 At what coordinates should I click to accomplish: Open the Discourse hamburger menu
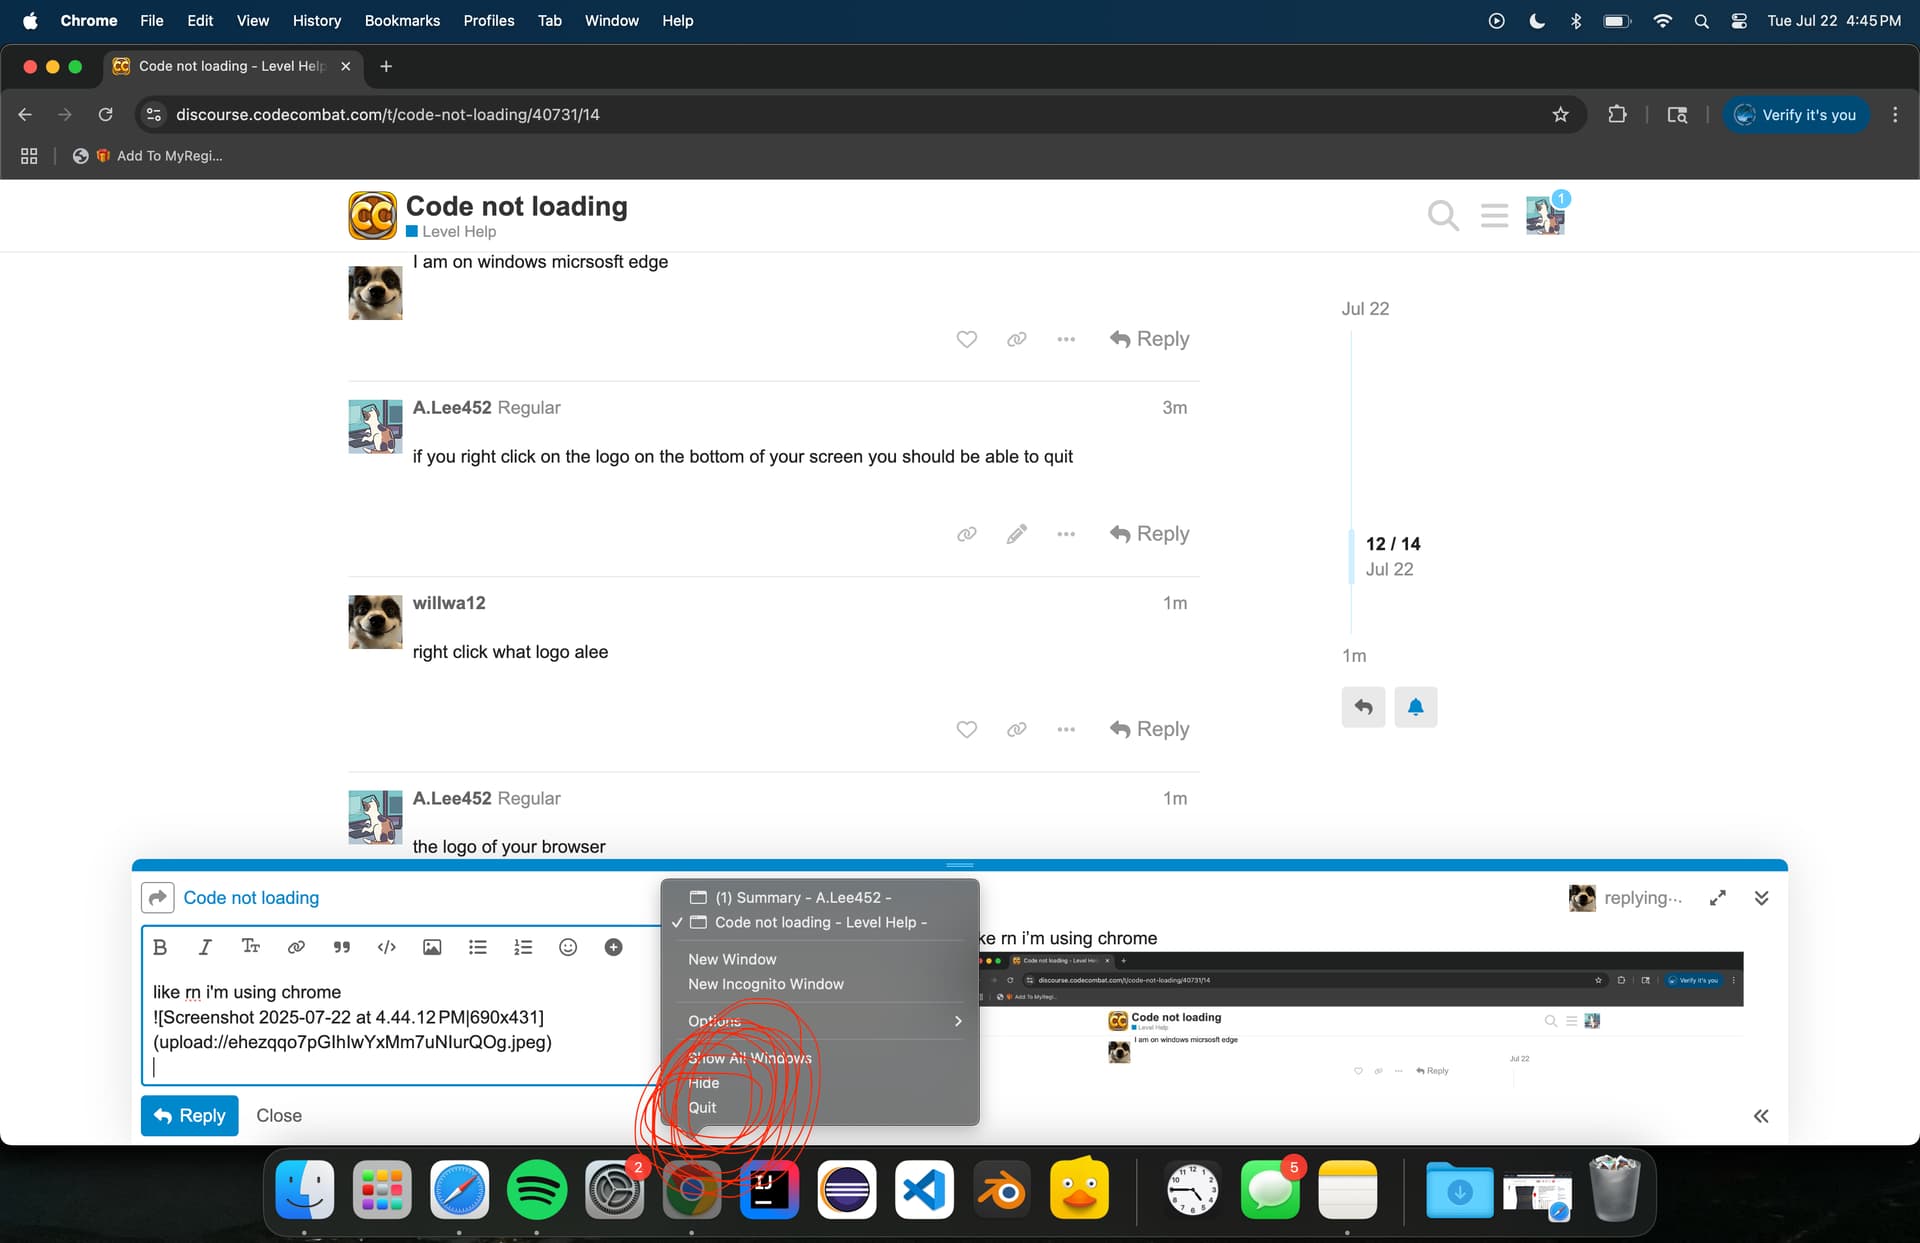pyautogui.click(x=1494, y=215)
